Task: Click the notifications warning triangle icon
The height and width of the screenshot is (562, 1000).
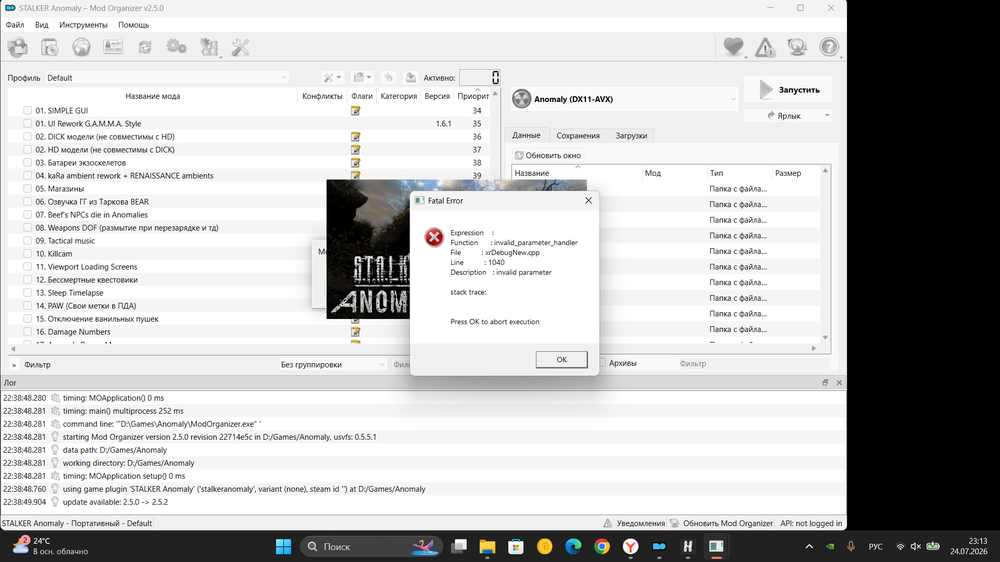Action: 765,47
